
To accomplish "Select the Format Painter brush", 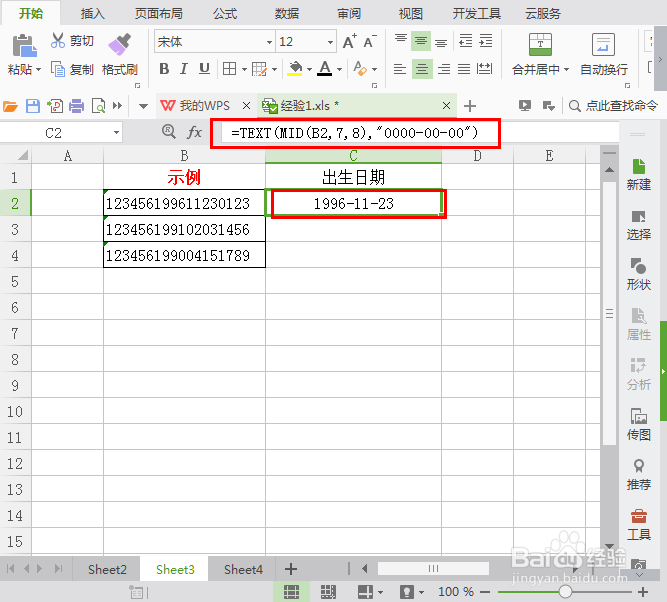I will pos(120,44).
